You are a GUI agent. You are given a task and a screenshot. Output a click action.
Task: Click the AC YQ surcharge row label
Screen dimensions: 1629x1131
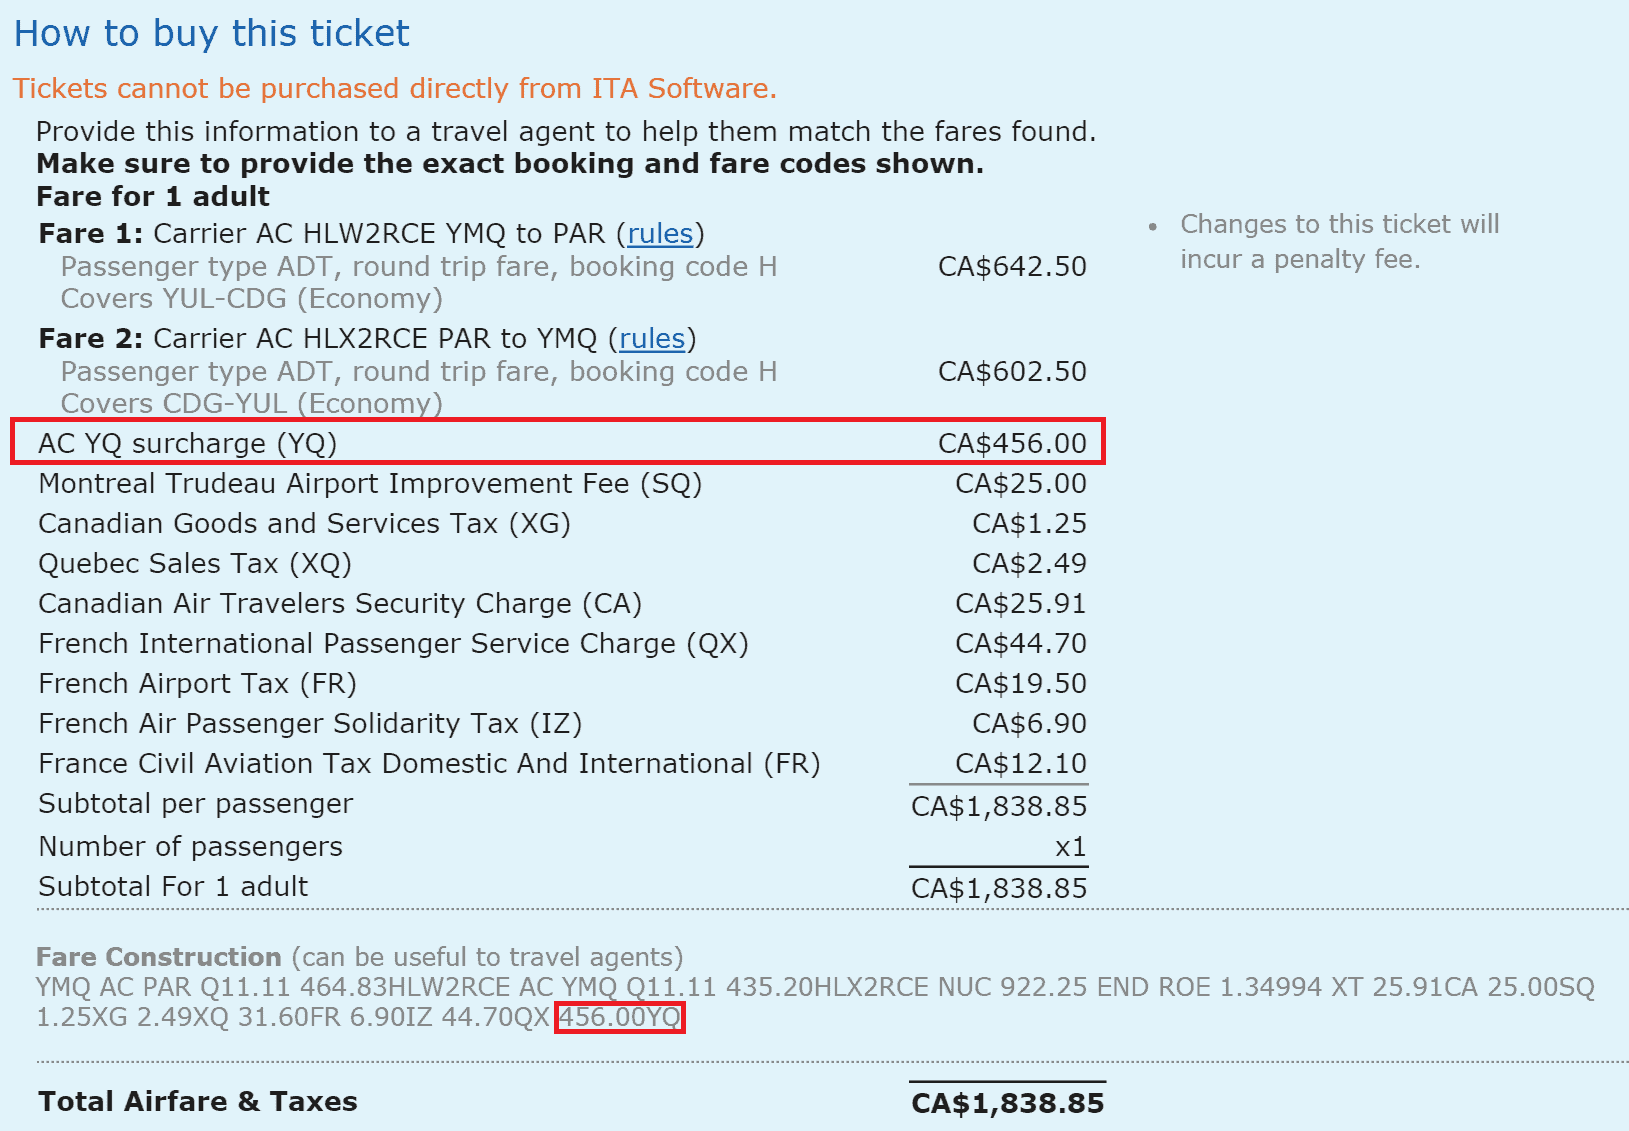[188, 444]
